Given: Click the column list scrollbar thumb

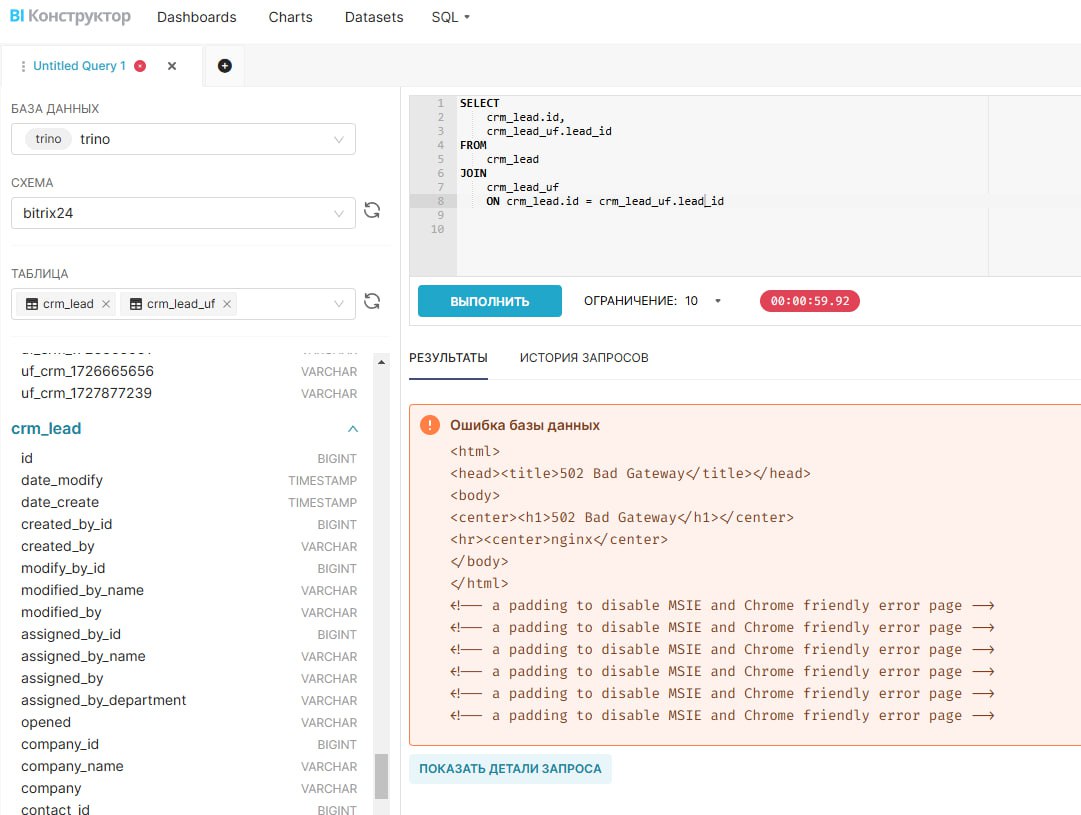Looking at the screenshot, I should (x=381, y=776).
